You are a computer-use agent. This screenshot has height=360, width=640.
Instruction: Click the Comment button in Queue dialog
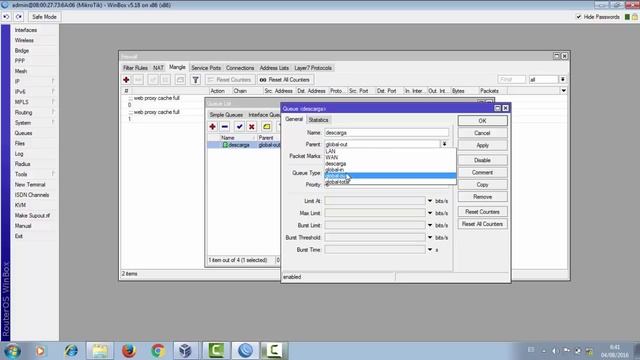point(482,172)
